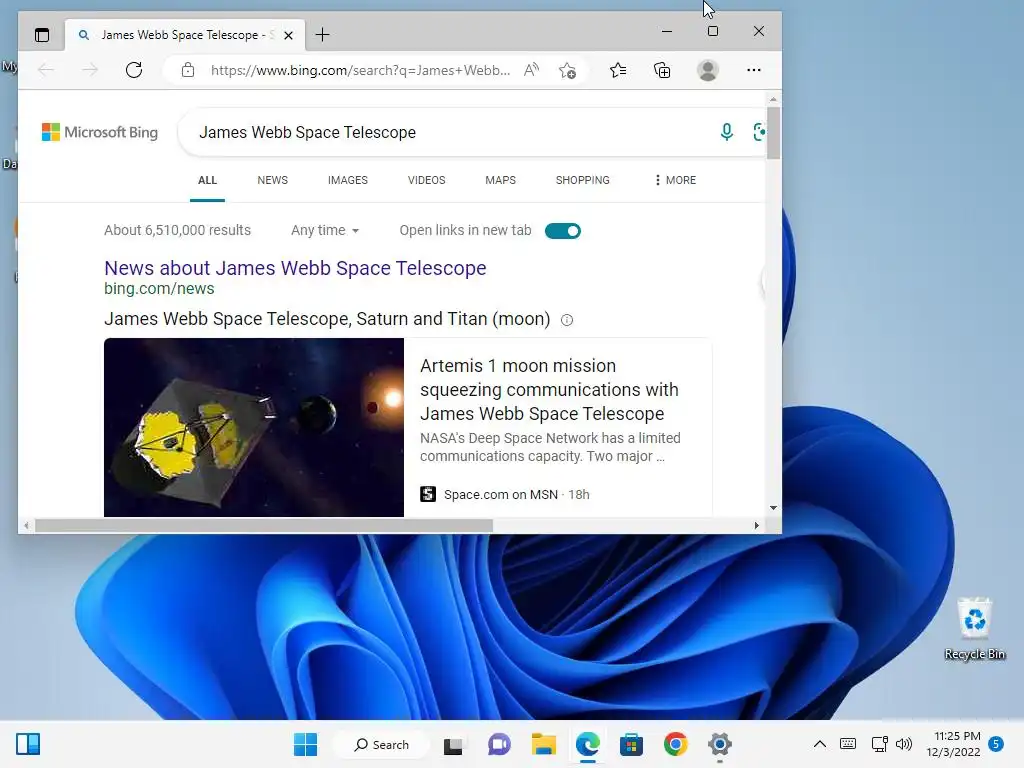
Task: Refresh the current page
Action: (134, 70)
